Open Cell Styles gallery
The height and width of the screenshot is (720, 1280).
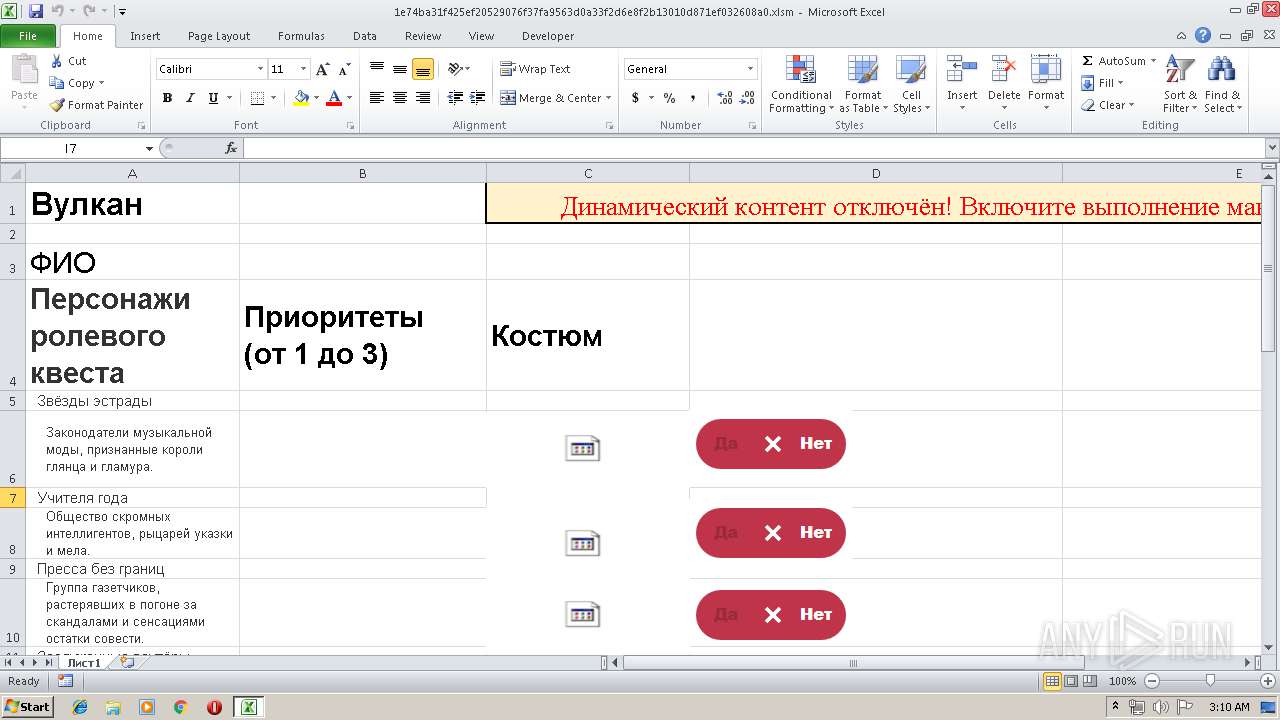point(910,85)
